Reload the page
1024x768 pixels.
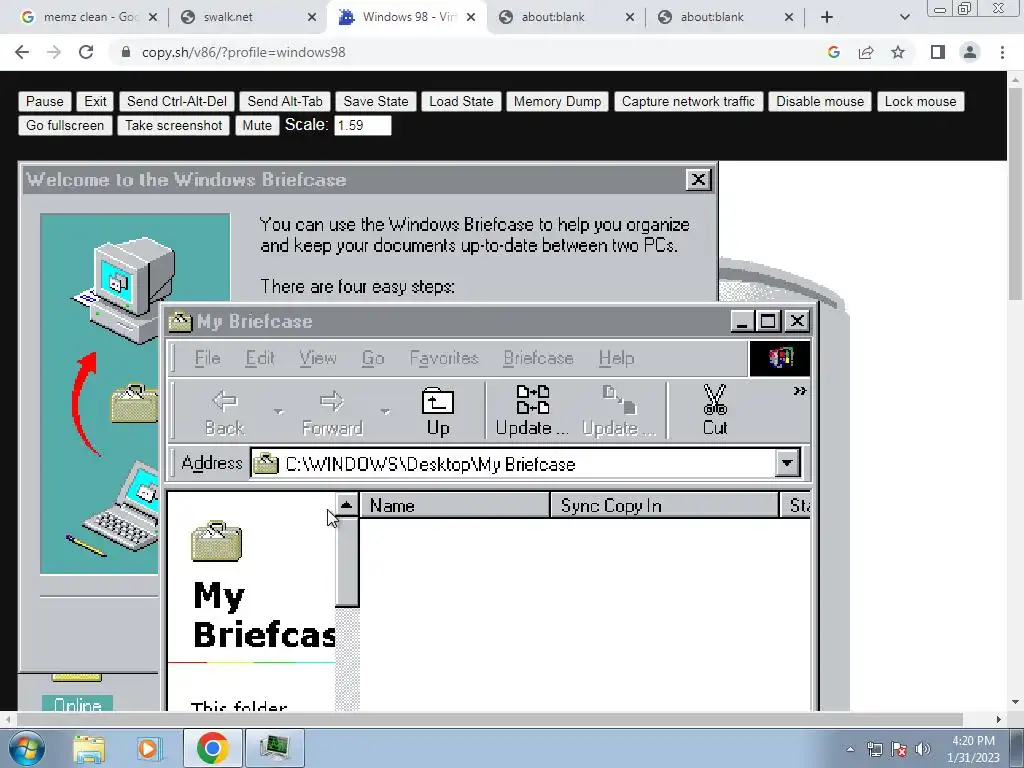[x=86, y=52]
